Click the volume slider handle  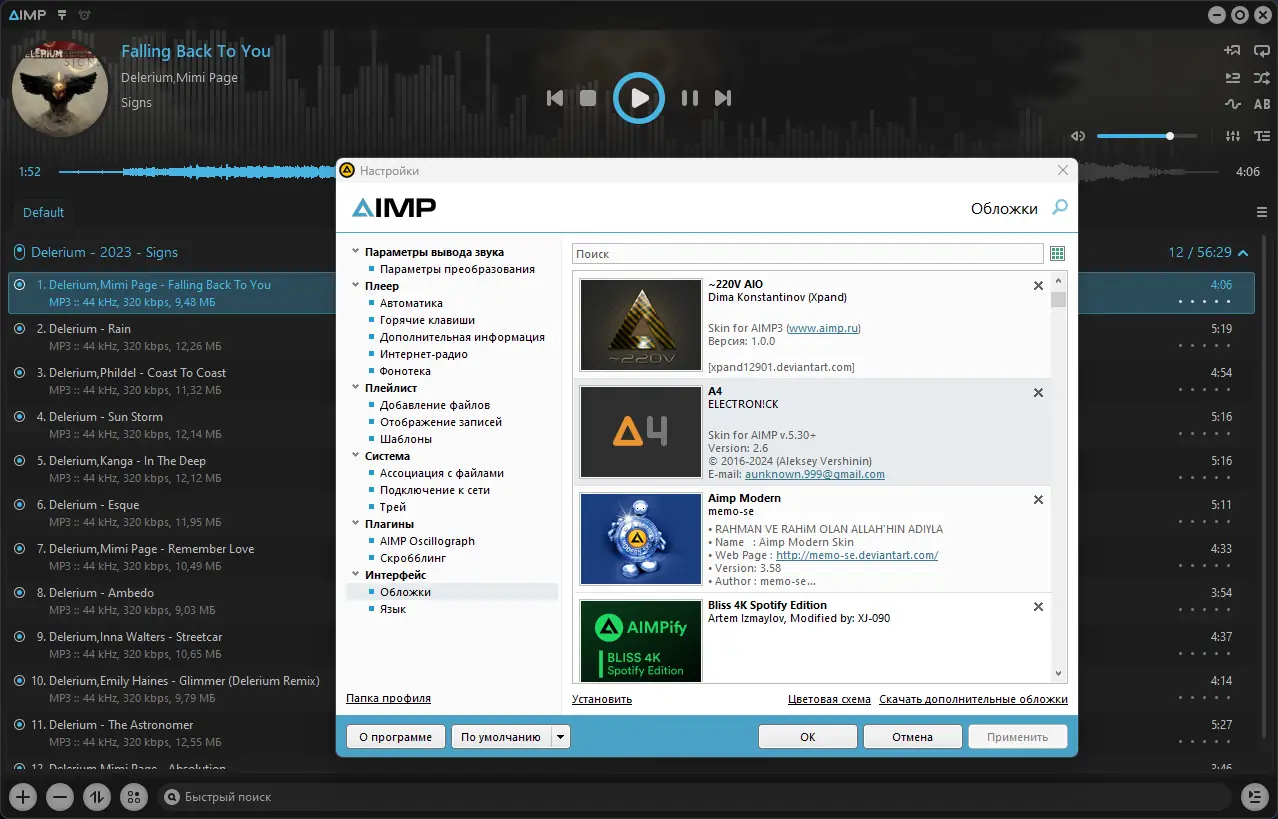1169,136
